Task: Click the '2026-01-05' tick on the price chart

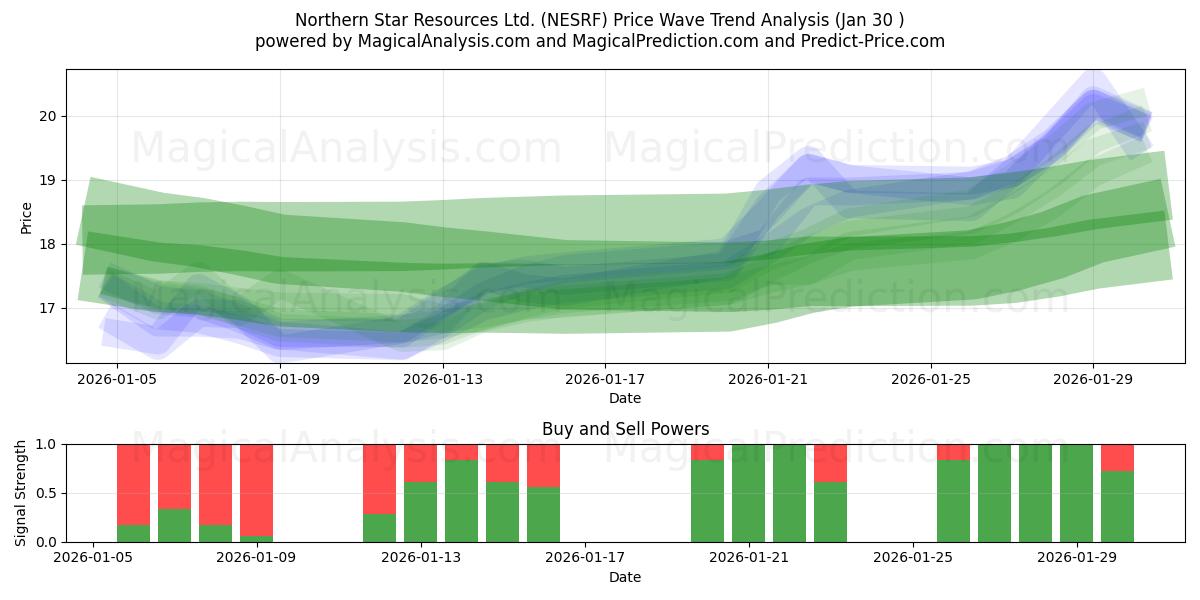Action: click(117, 379)
